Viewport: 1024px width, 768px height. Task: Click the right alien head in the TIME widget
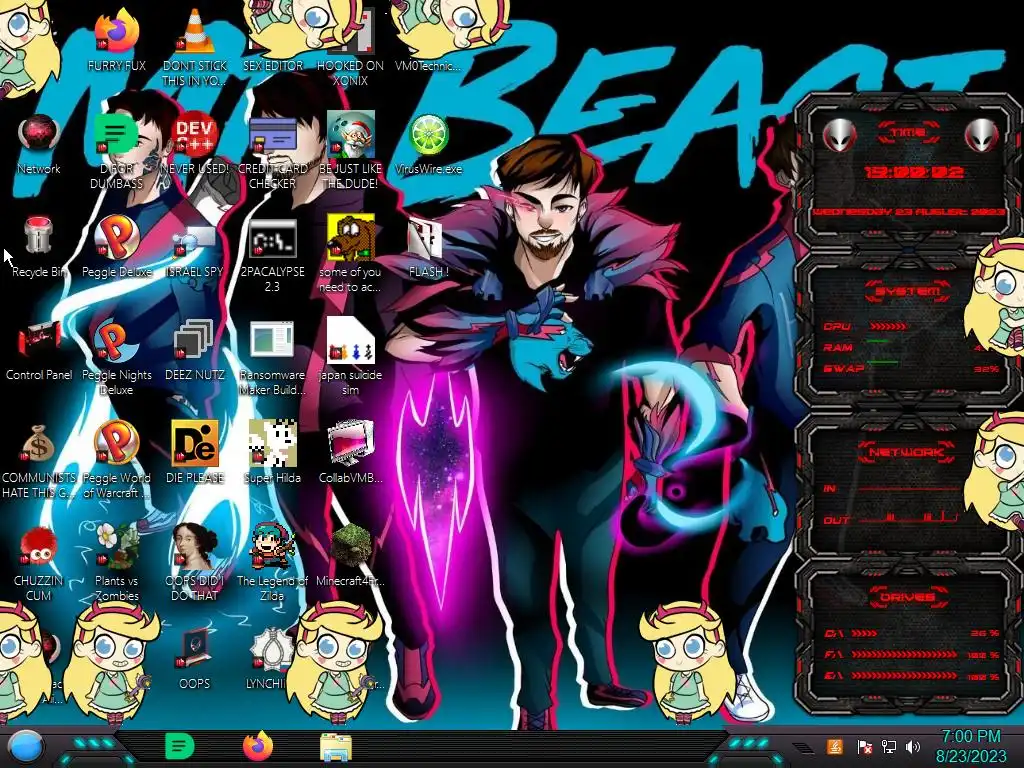tap(982, 136)
